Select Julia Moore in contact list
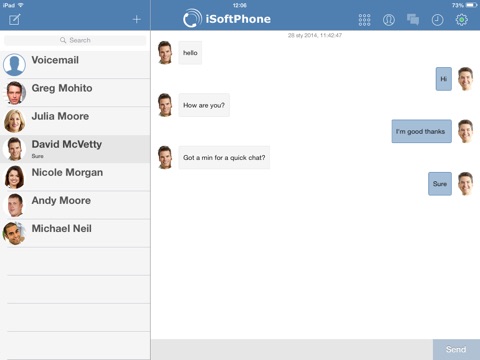480x360 pixels. tap(75, 121)
